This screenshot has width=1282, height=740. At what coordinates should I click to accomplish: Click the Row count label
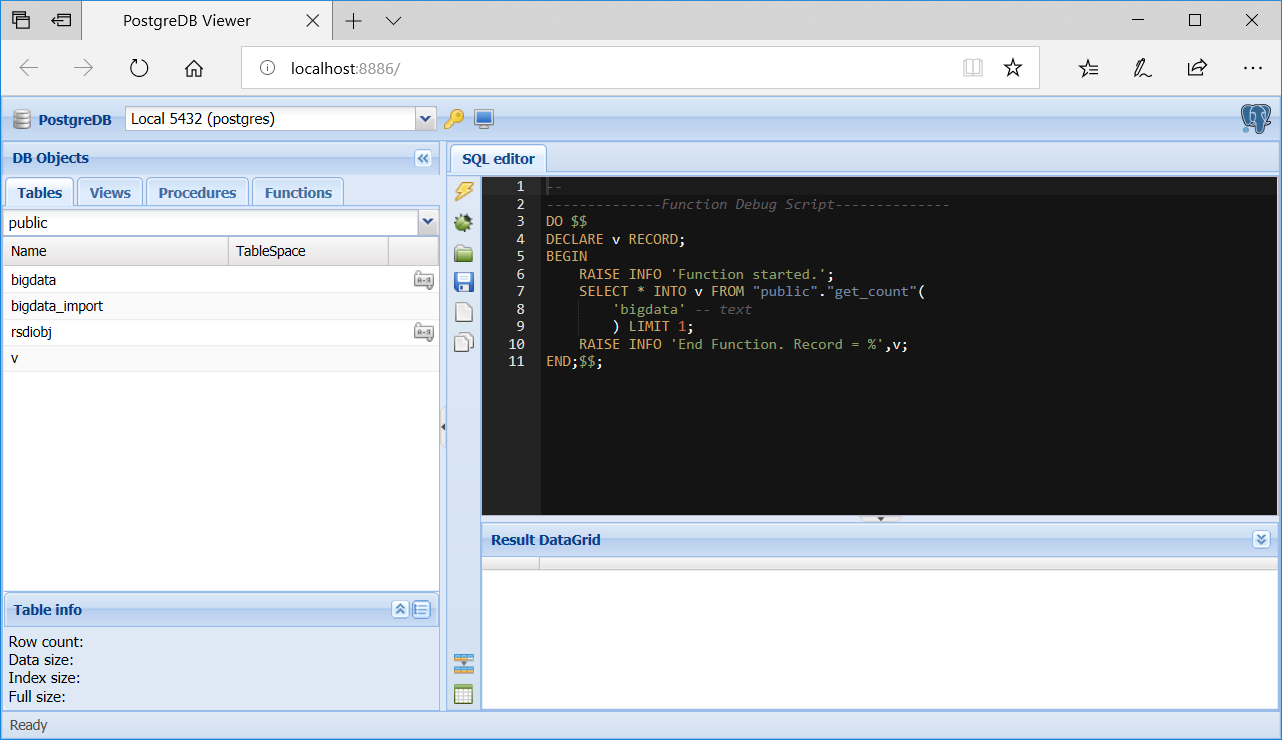[x=46, y=642]
